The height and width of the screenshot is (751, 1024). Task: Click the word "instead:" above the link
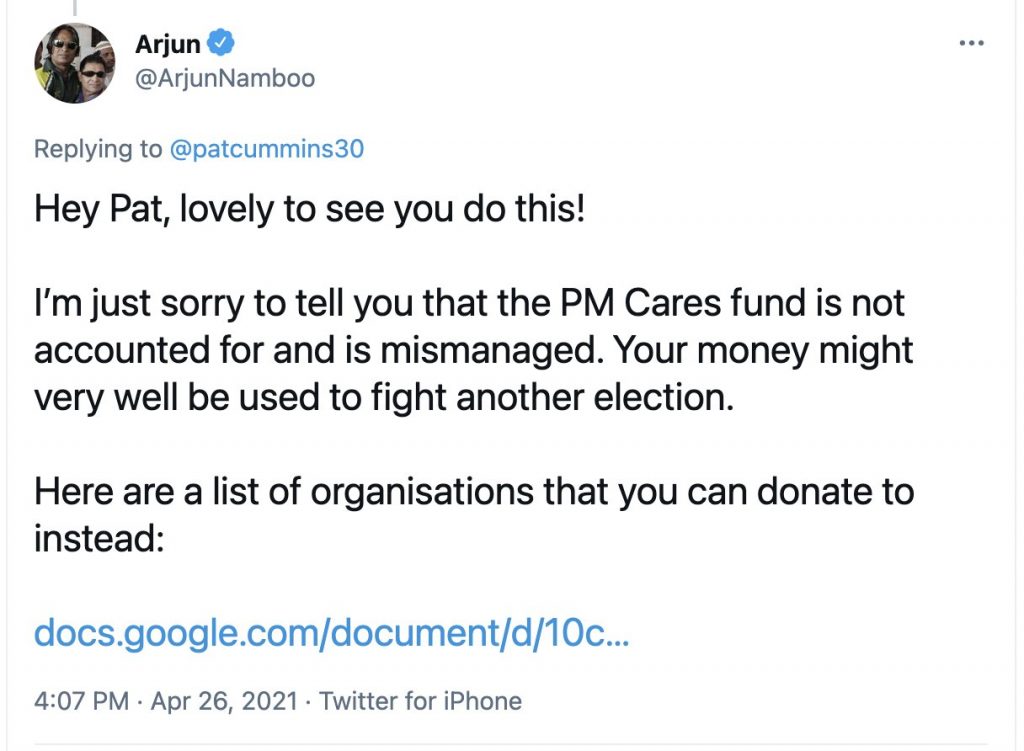[x=97, y=539]
